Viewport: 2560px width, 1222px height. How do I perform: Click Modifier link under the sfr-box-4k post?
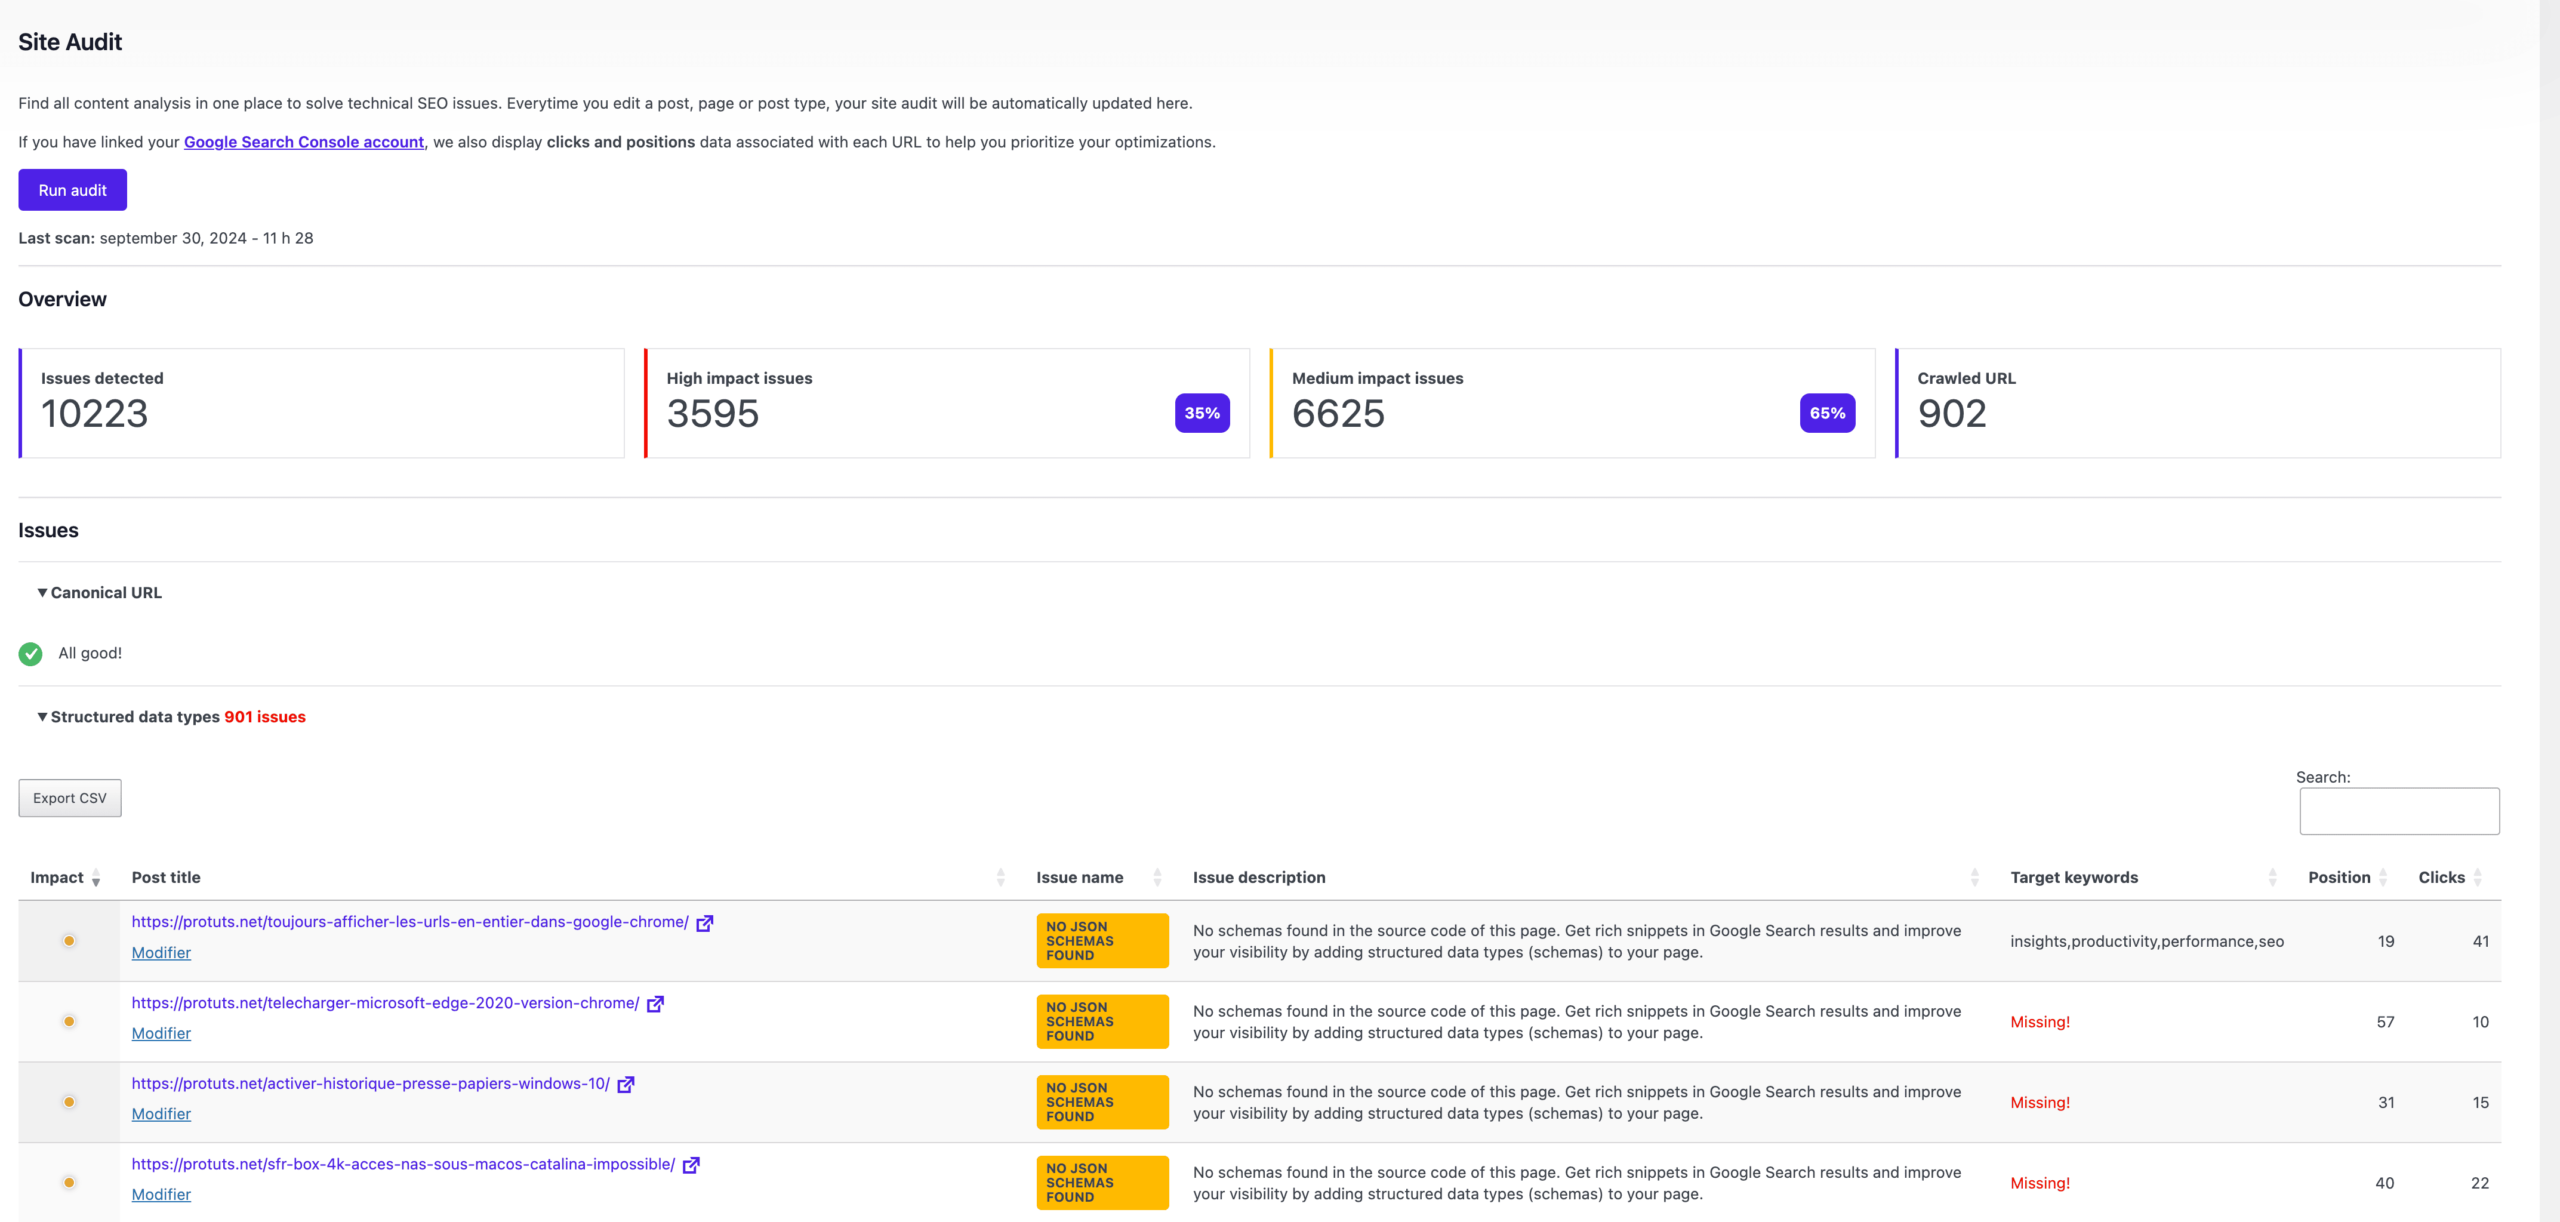(x=161, y=1195)
